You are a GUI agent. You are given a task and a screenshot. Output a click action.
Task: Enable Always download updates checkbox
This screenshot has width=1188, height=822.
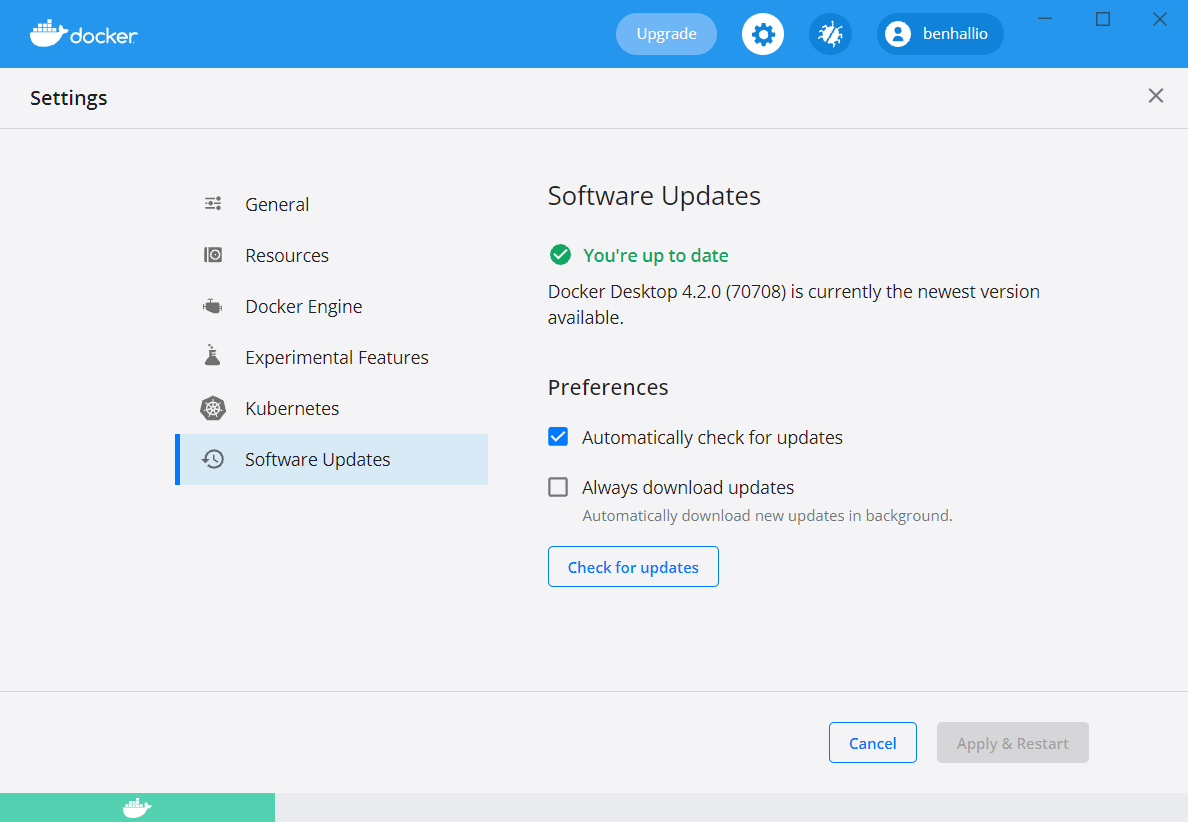[558, 487]
